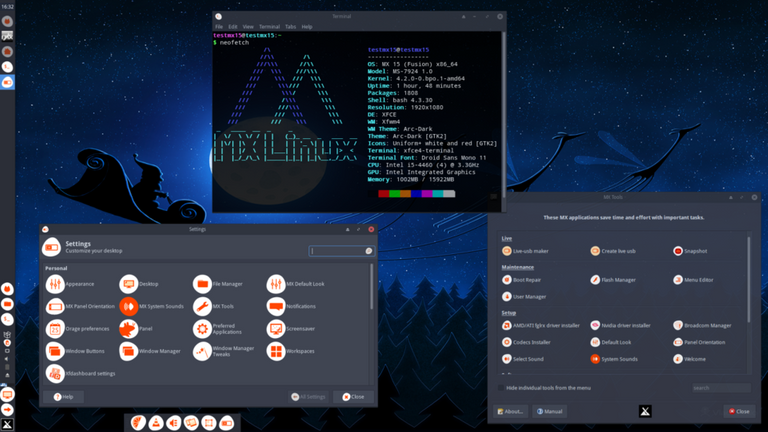Launch Nvidia driver installer
The height and width of the screenshot is (432, 768).
point(621,325)
